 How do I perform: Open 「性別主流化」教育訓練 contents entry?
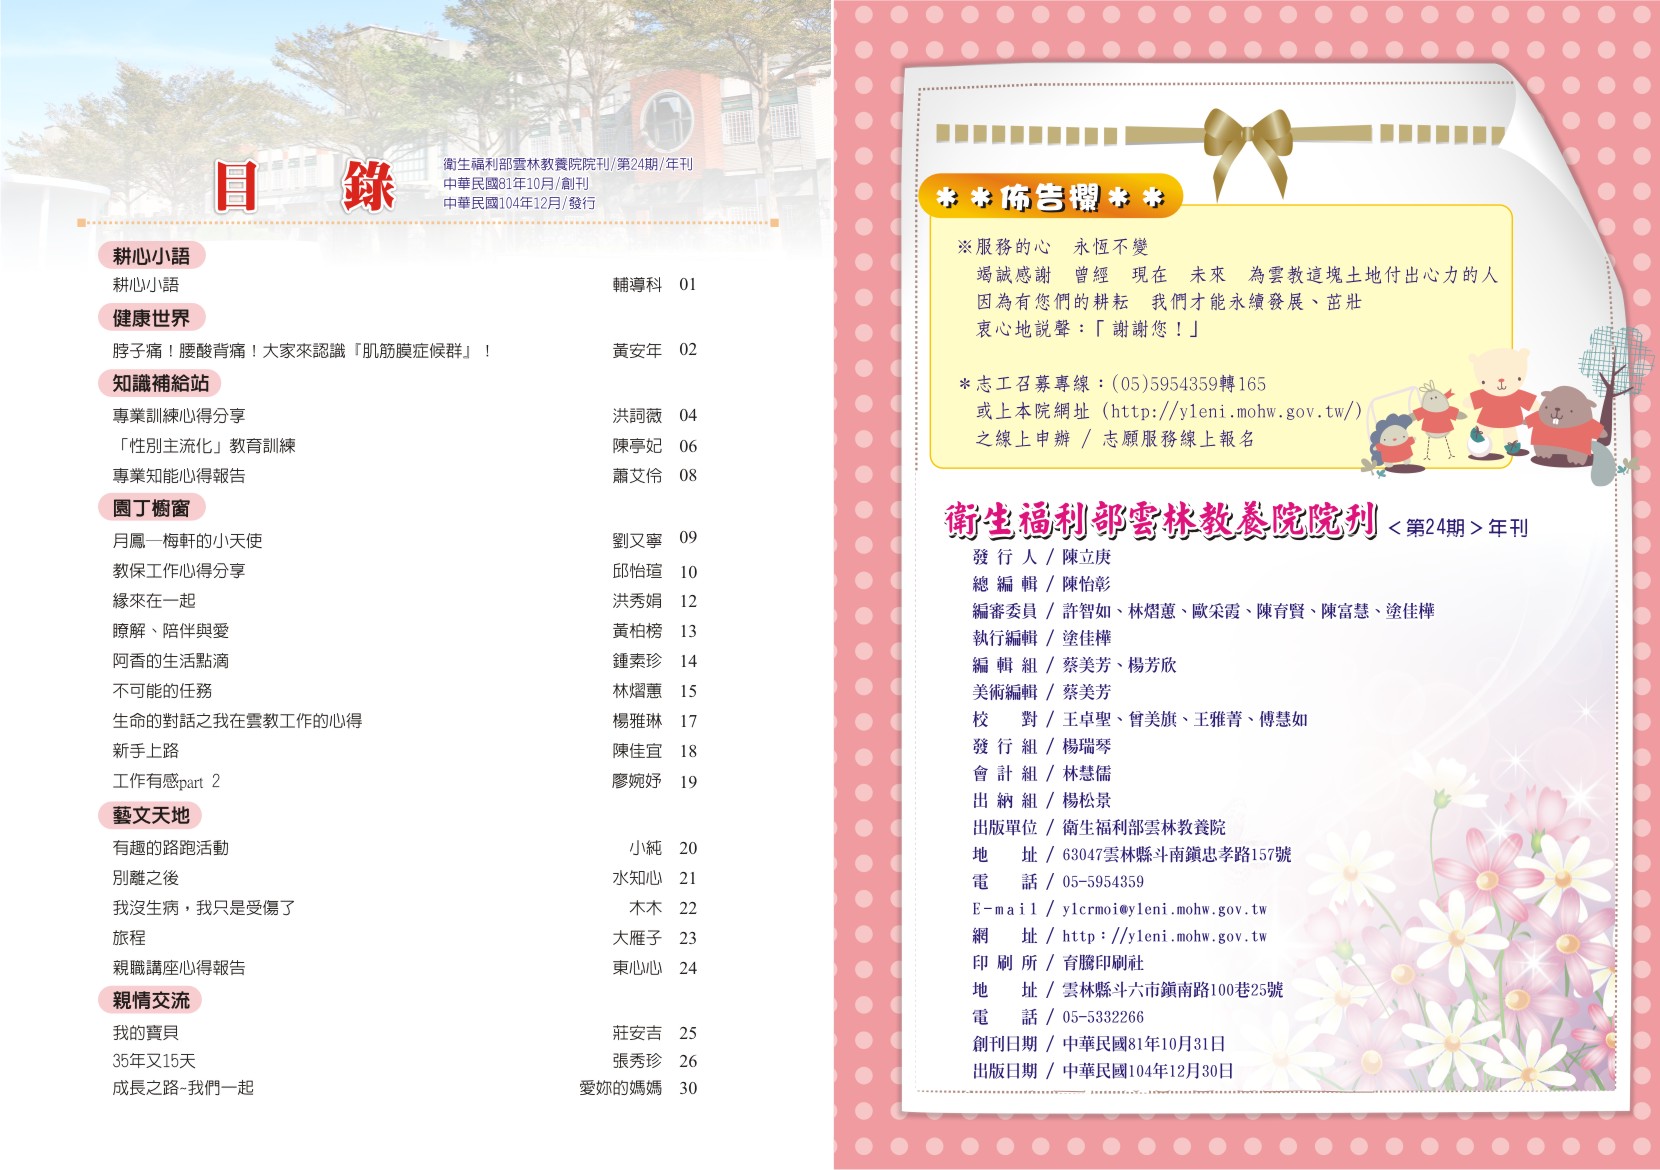pos(204,446)
